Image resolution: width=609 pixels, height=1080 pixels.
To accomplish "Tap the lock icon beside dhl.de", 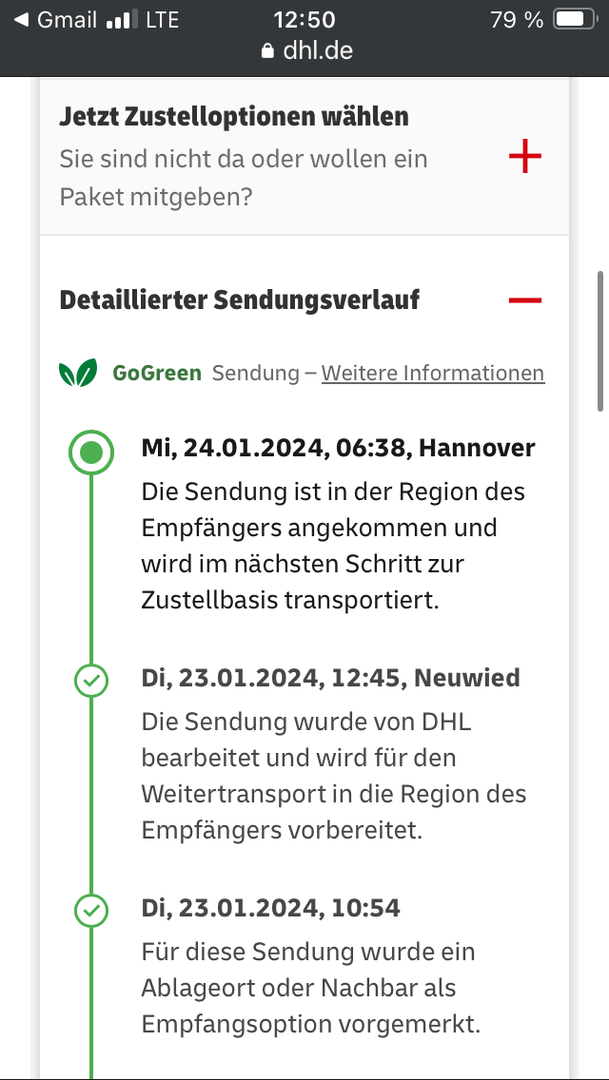I will click(267, 51).
